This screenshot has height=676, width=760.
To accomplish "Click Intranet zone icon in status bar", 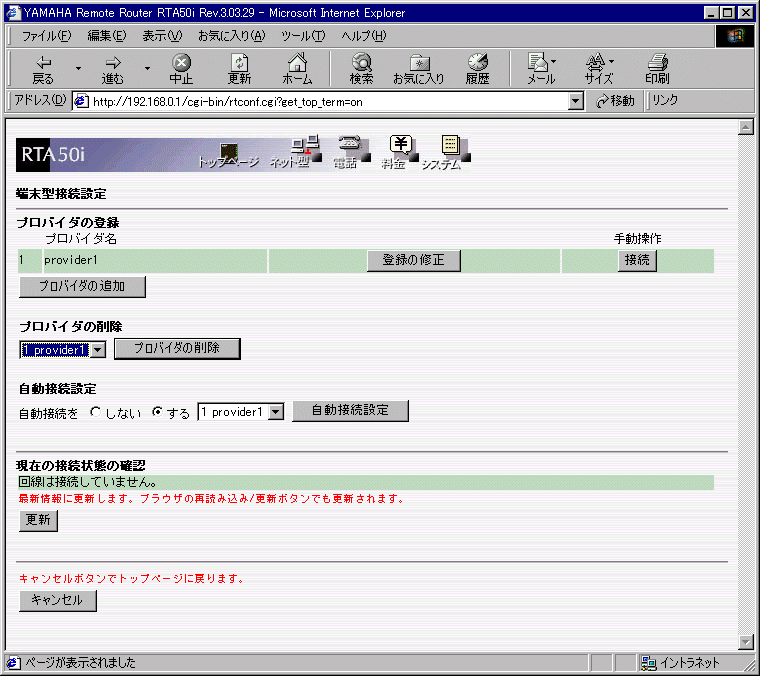I will 649,662.
